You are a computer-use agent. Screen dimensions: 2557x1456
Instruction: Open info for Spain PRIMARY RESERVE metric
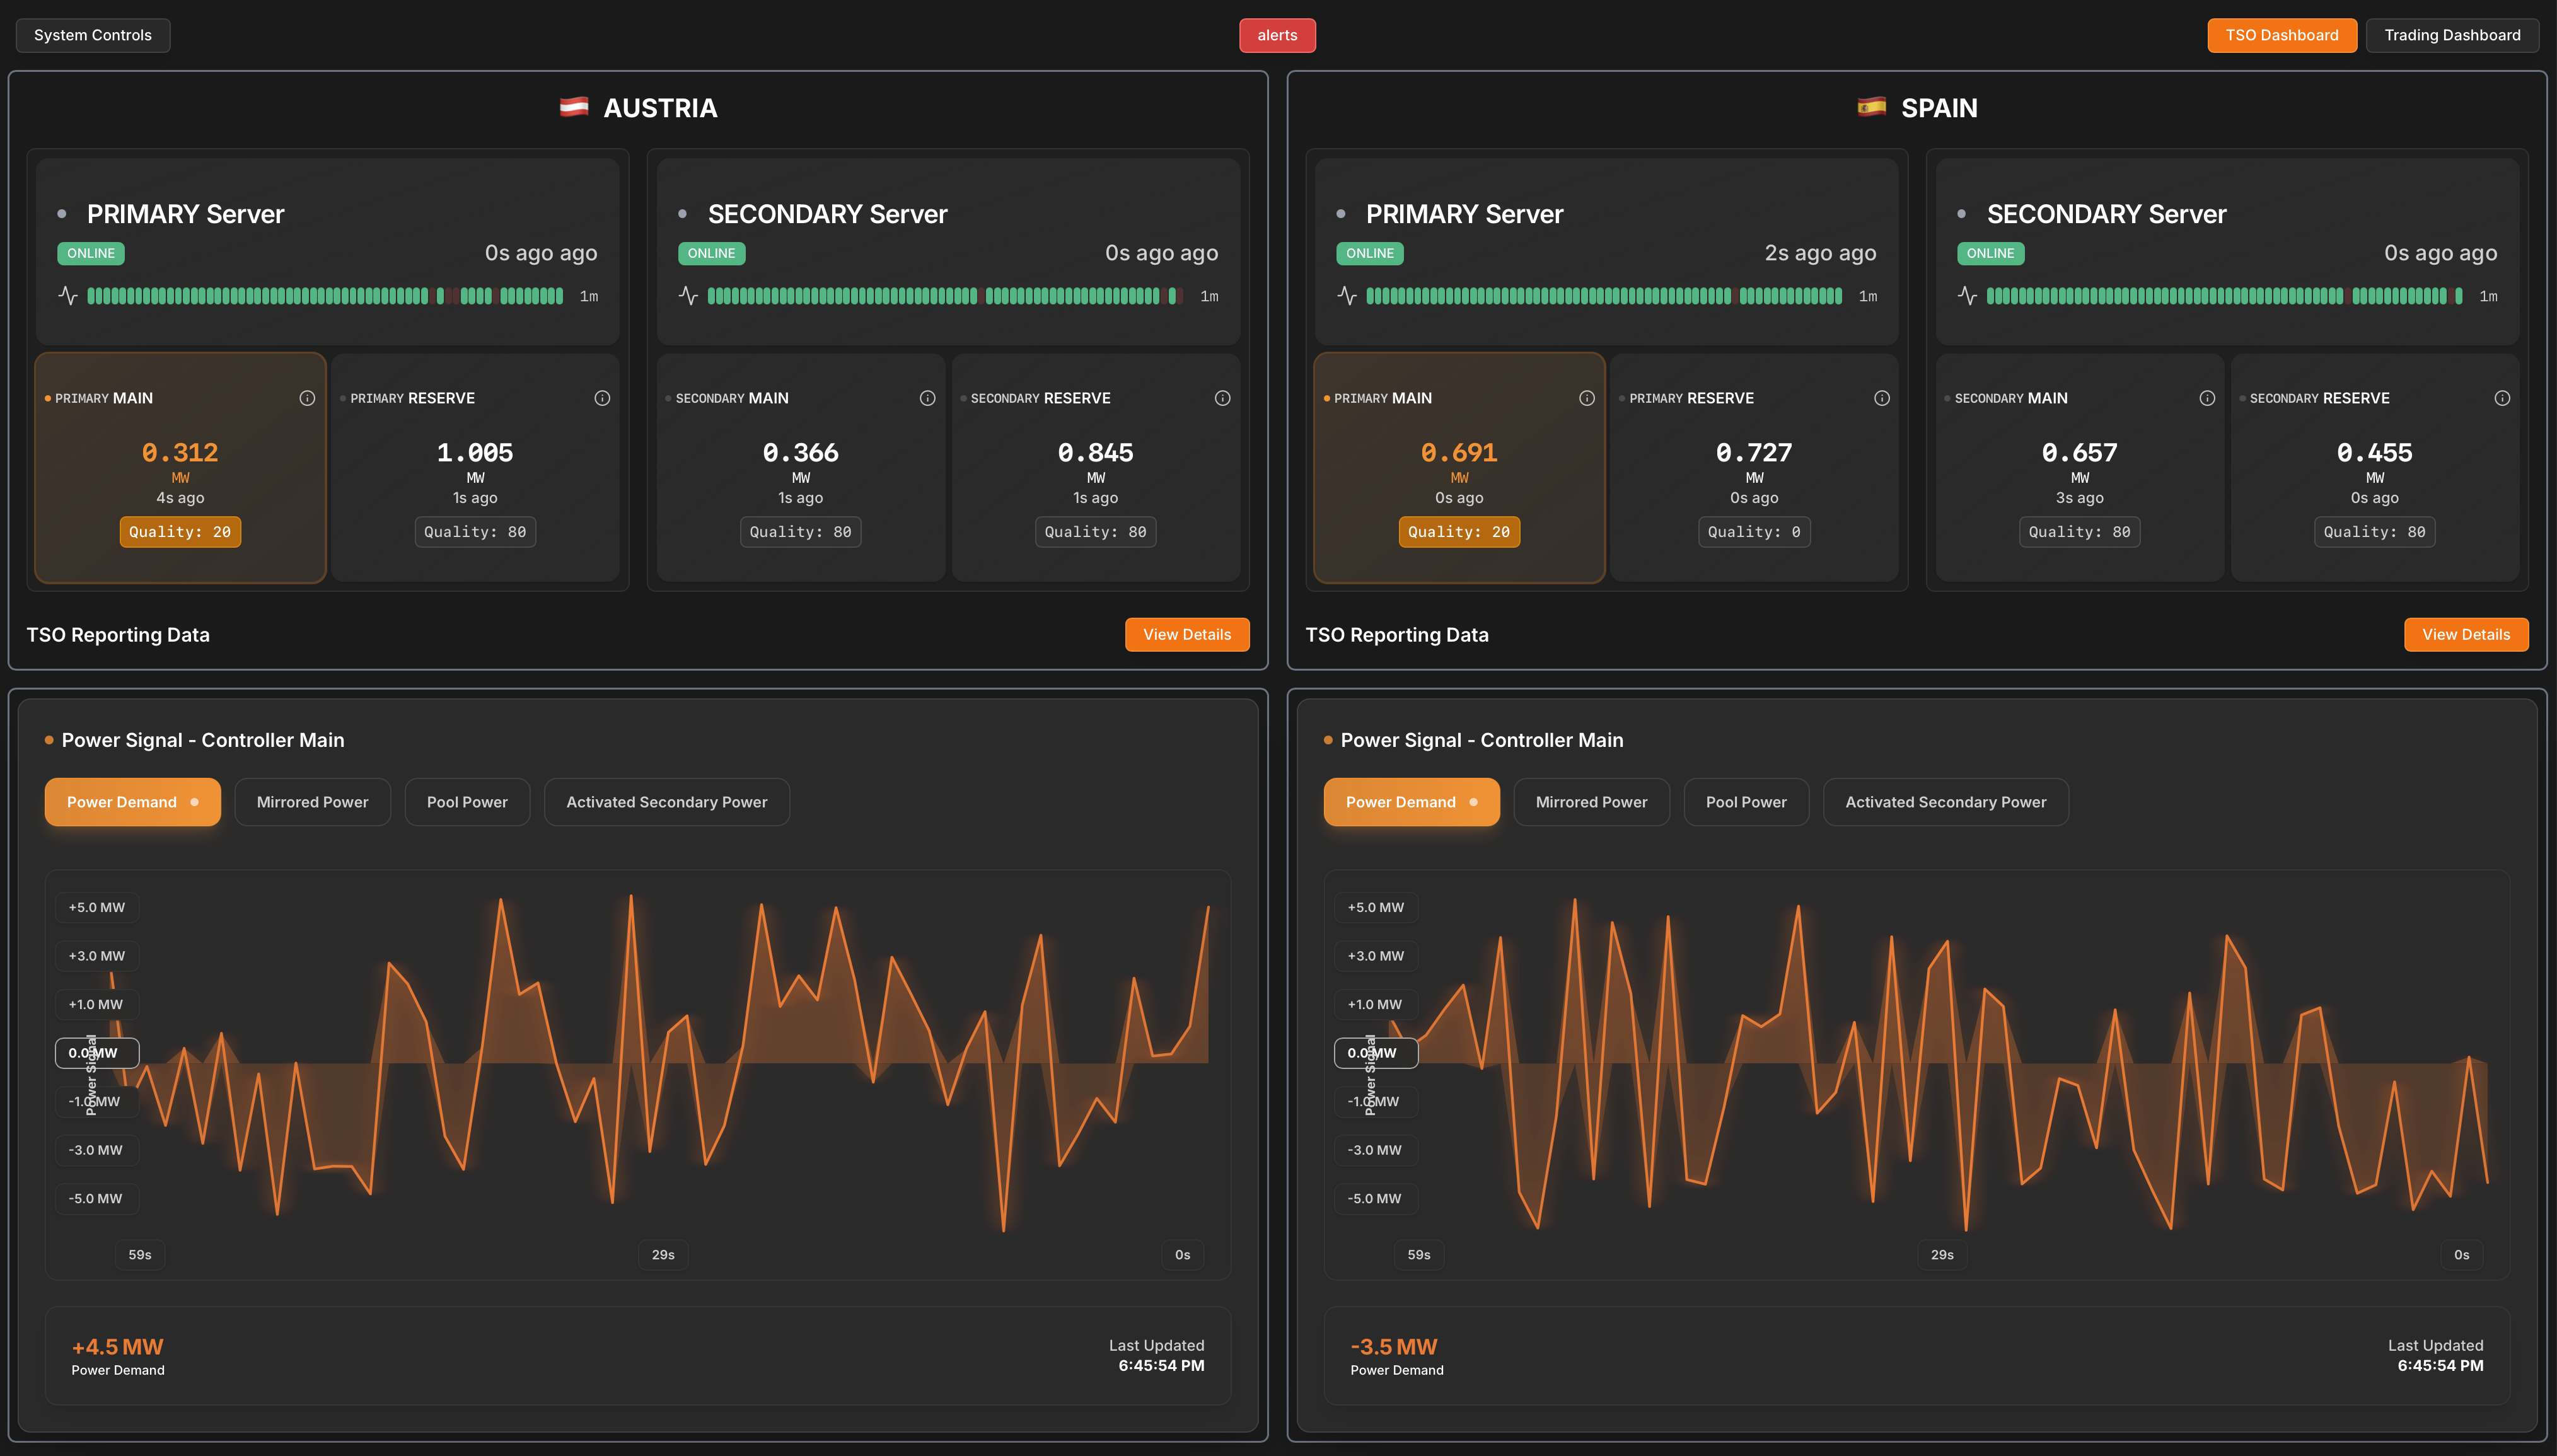[x=1882, y=397]
